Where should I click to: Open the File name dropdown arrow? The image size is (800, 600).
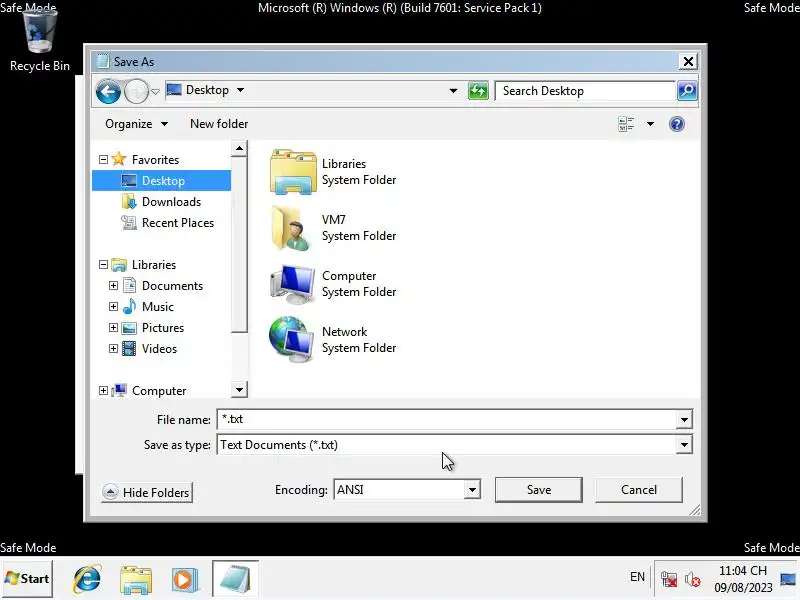tap(684, 420)
